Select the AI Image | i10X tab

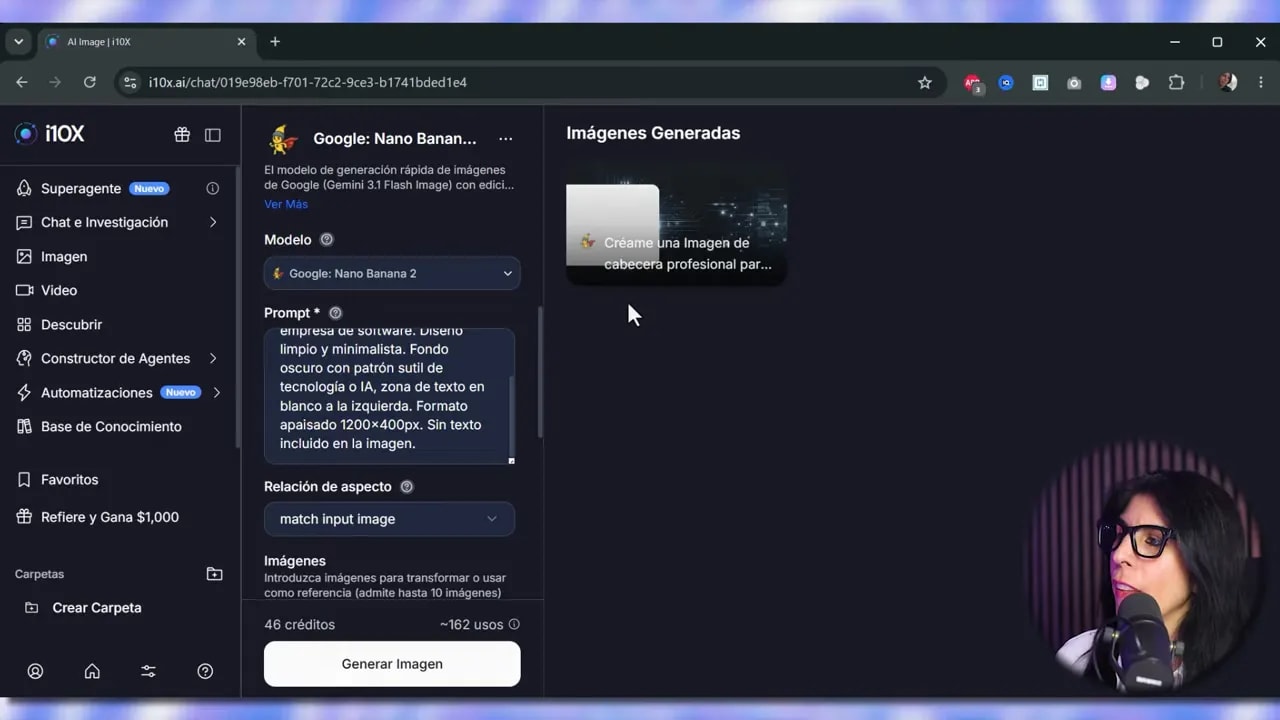point(146,42)
